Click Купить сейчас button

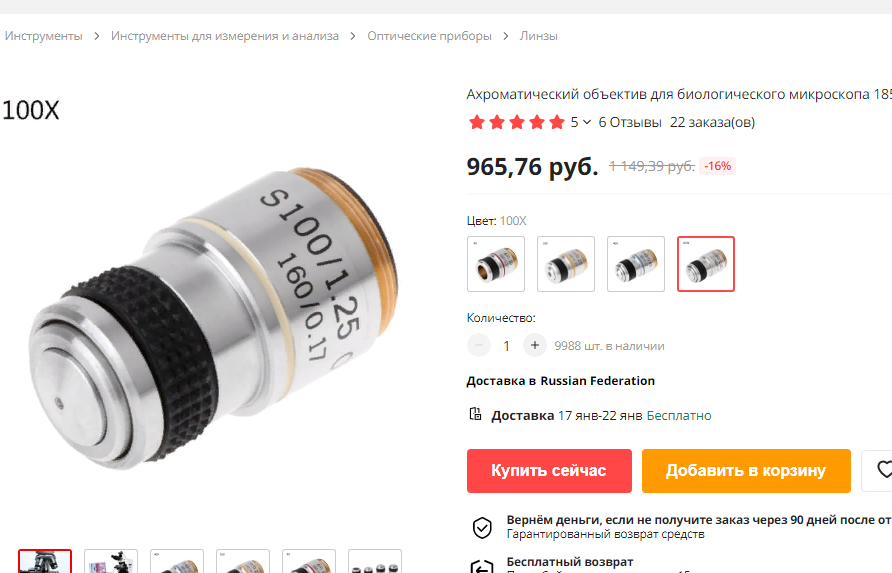(550, 471)
